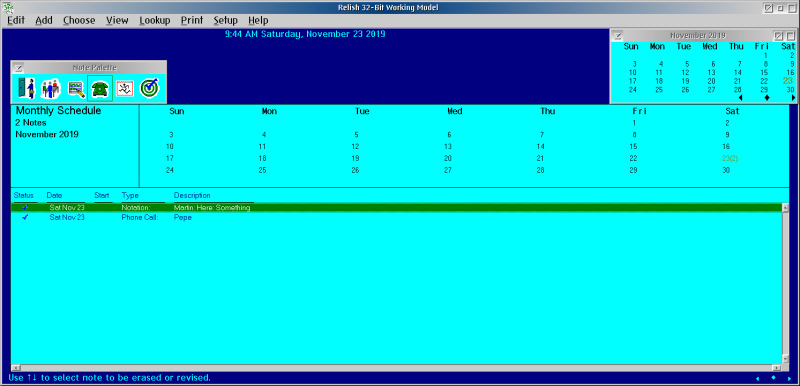Open the Relish title bar system menu icon
Screen dimensions: 800x386
pyautogui.click(x=8, y=8)
